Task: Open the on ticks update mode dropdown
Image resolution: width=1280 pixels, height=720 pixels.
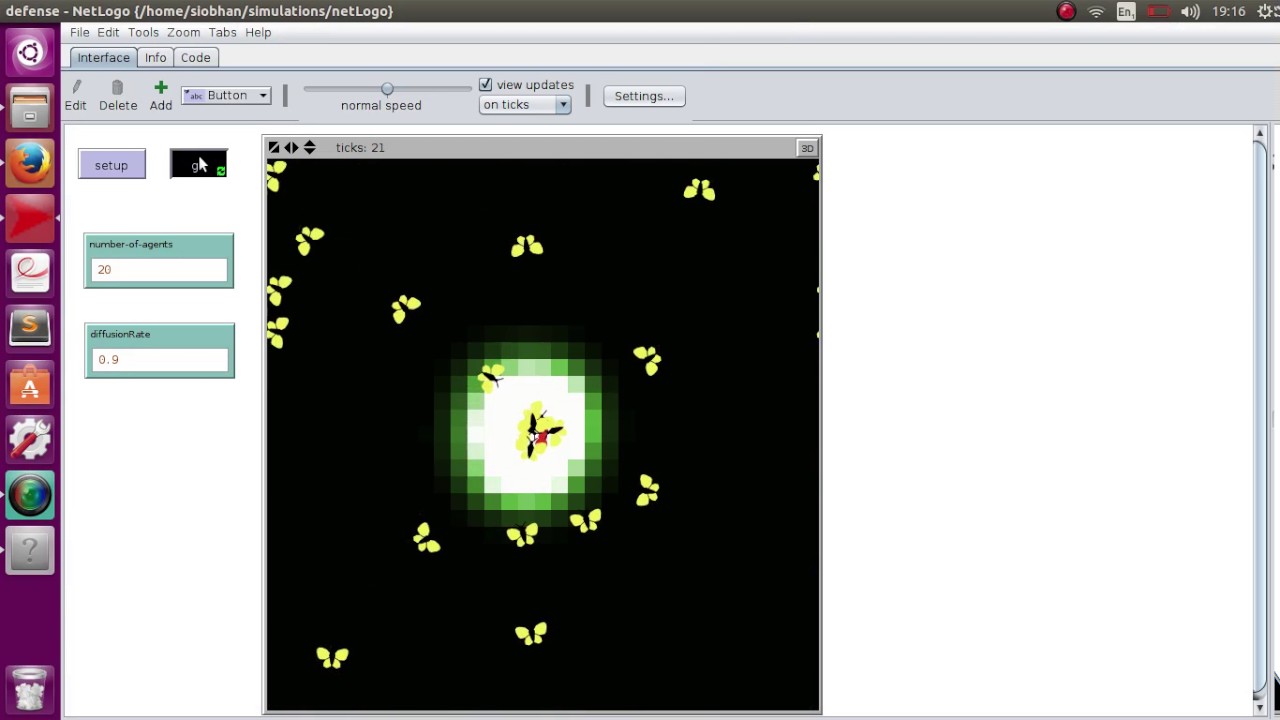Action: [x=525, y=104]
